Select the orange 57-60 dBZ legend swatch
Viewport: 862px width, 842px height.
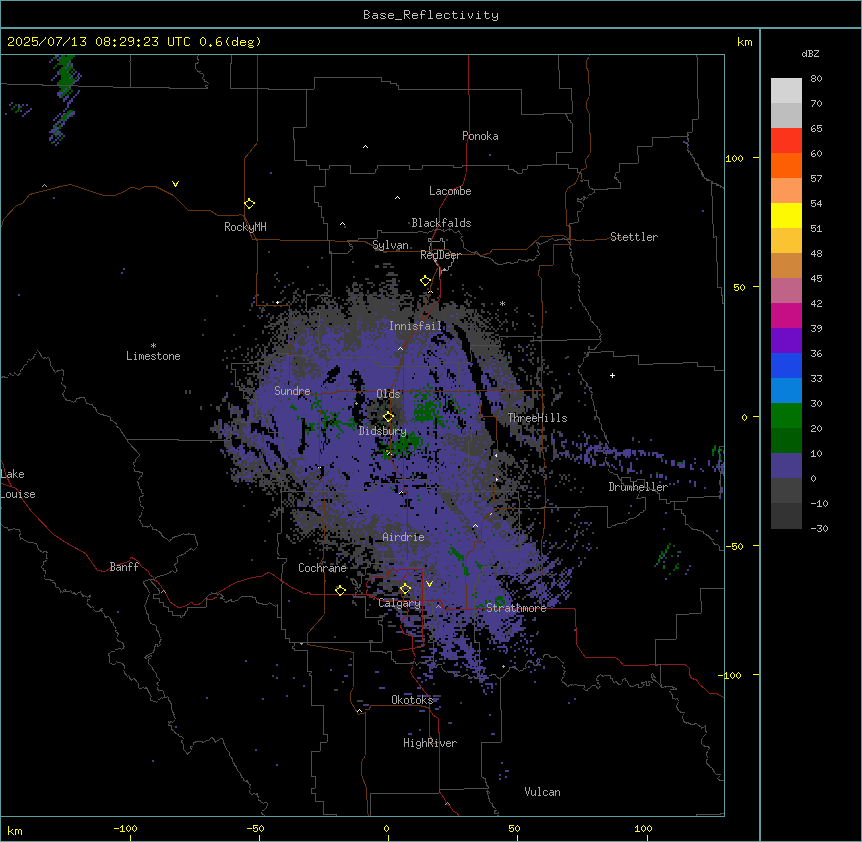point(786,165)
